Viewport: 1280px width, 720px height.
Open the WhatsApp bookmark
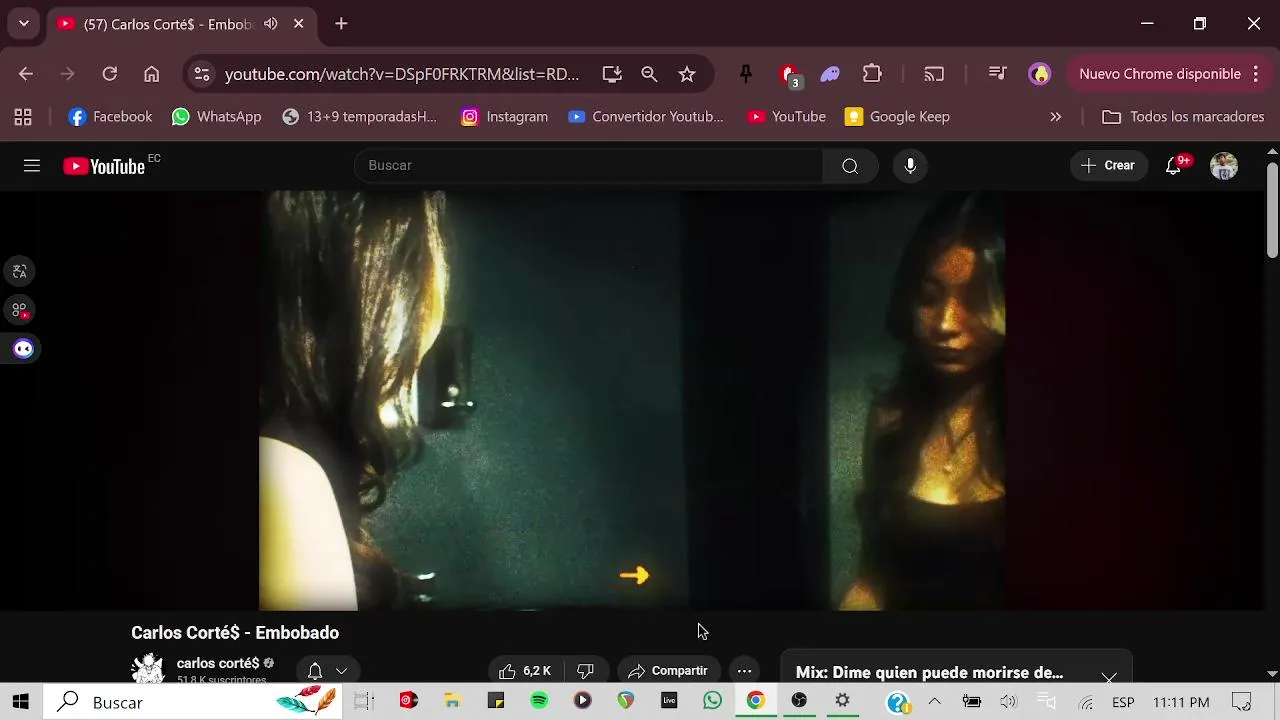click(x=217, y=117)
